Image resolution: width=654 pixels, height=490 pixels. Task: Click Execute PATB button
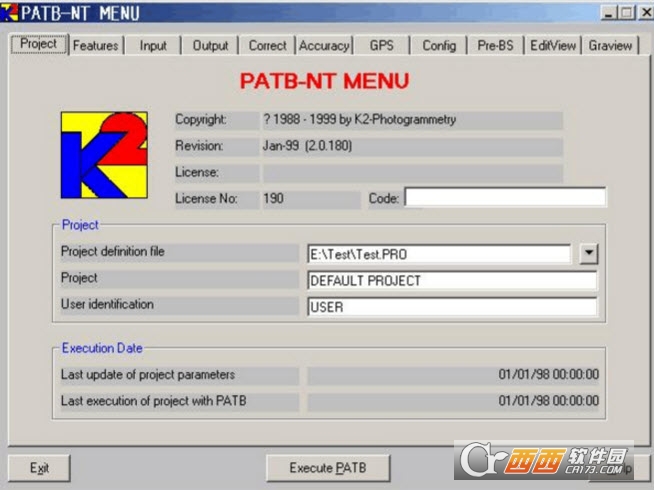(328, 468)
